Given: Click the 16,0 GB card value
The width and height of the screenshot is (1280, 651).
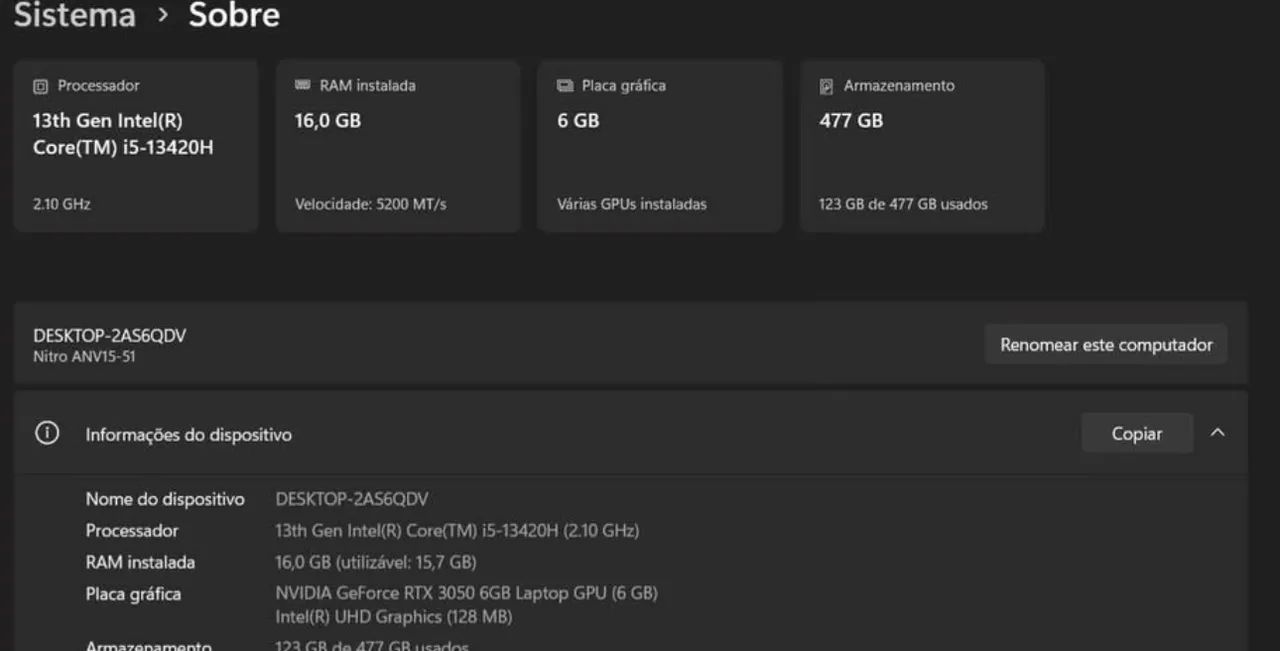Looking at the screenshot, I should (x=328, y=121).
